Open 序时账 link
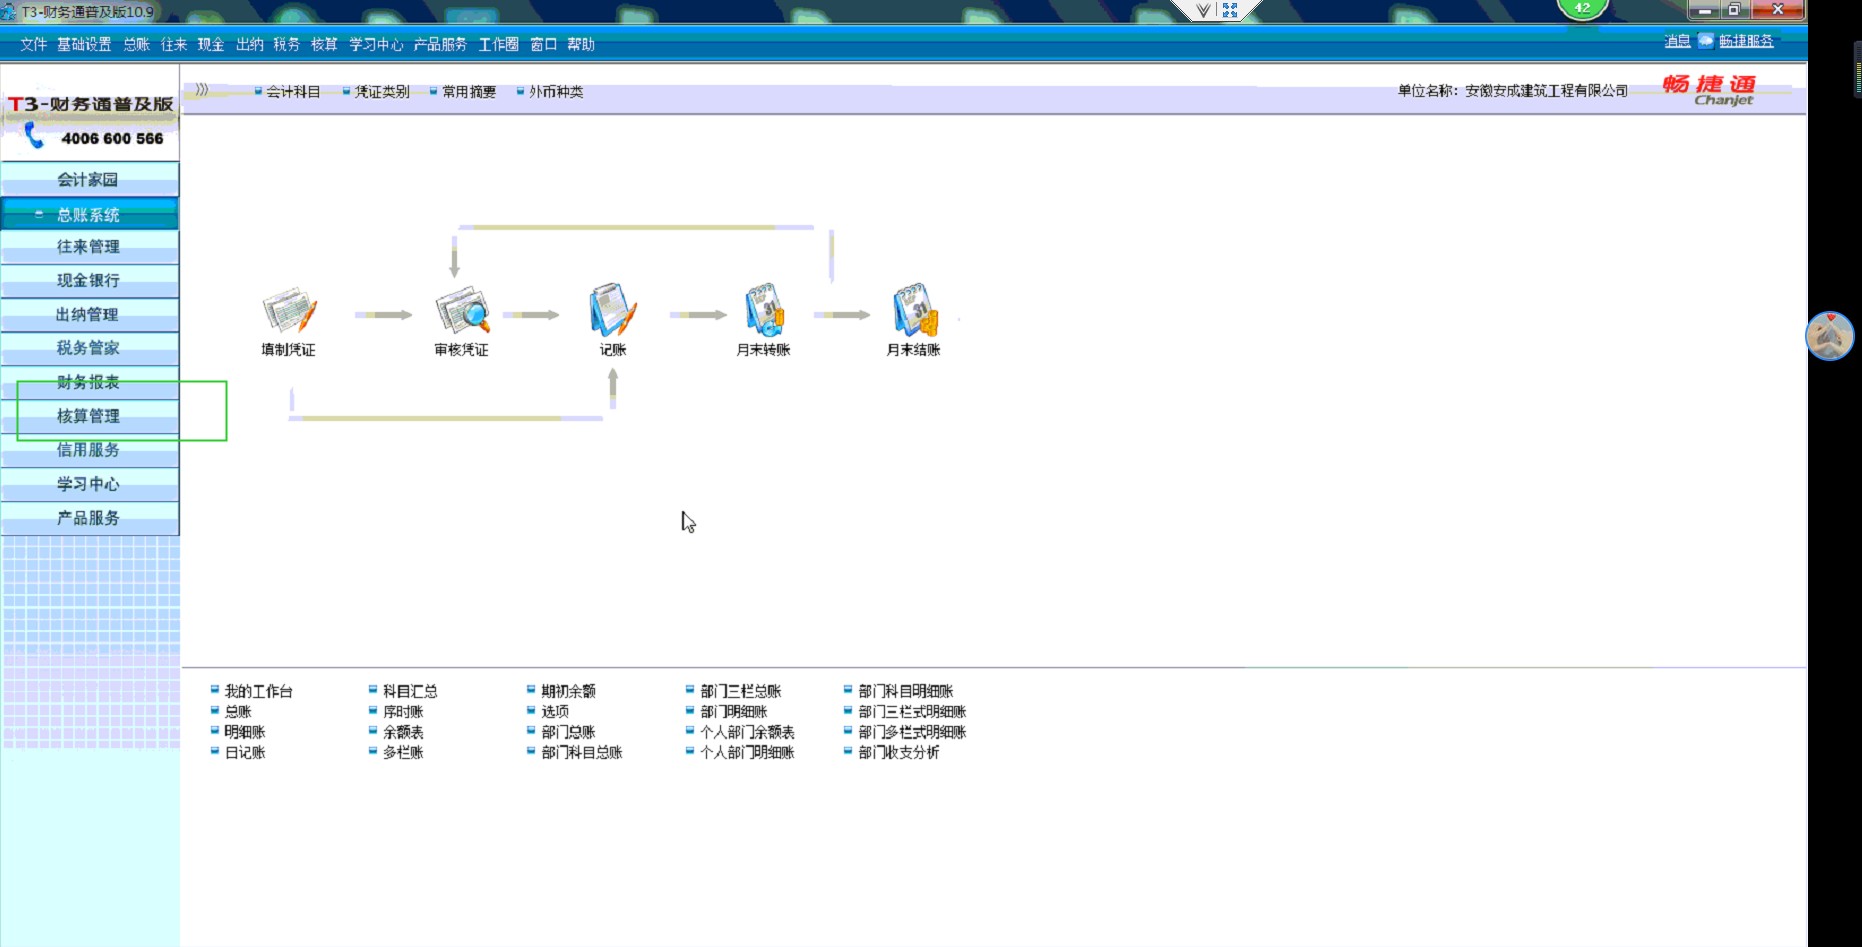 [x=403, y=712]
